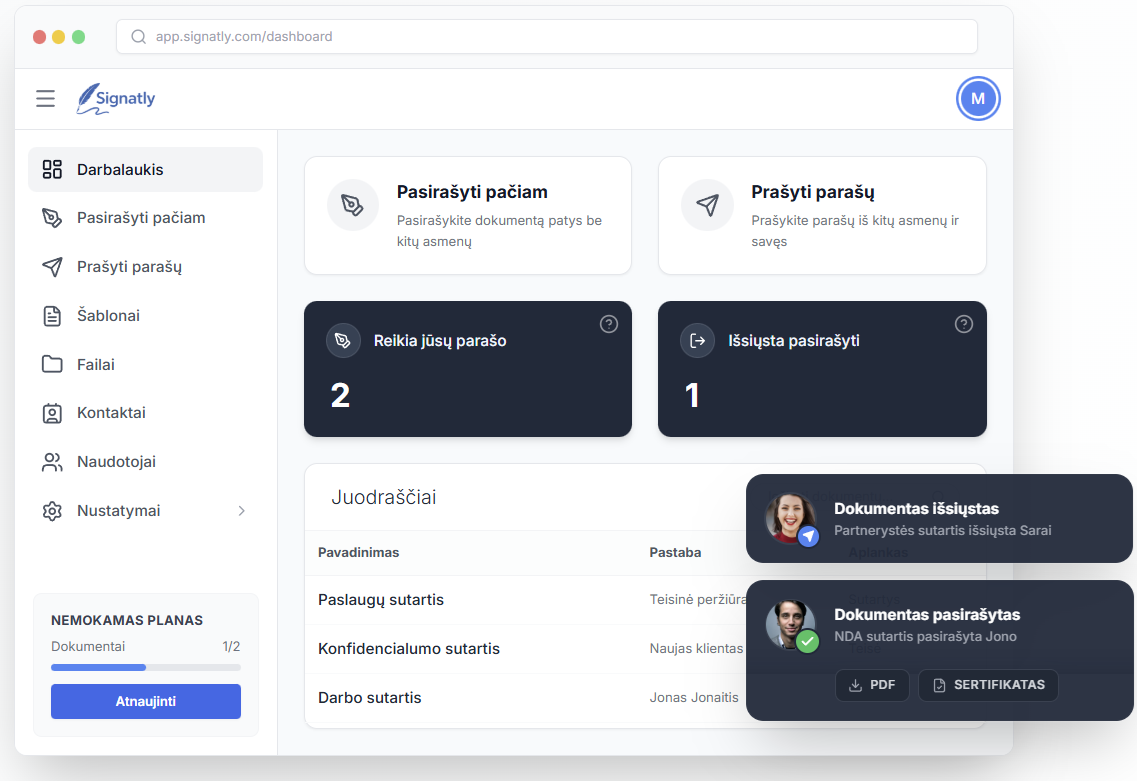1137x782 pixels.
Task: Expand the Nustatymai chevron arrow
Action: [241, 511]
